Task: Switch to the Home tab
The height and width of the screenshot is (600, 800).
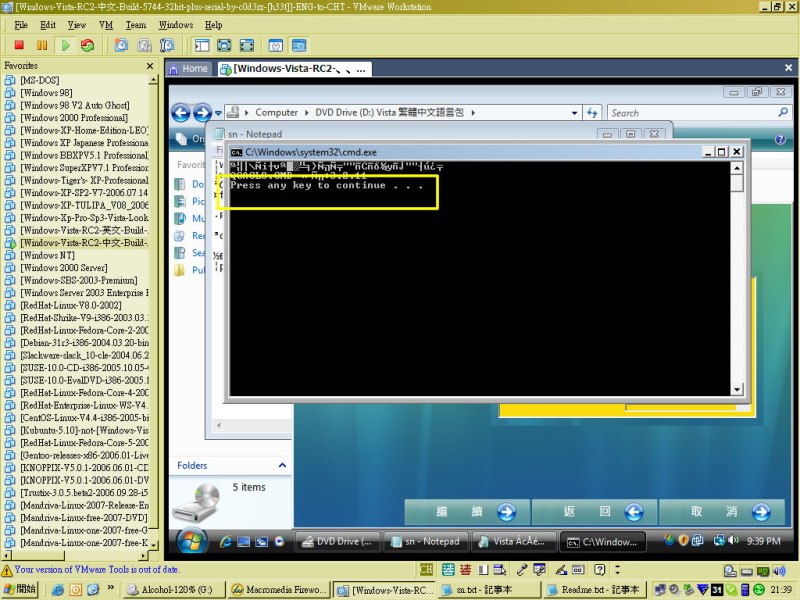Action: pyautogui.click(x=188, y=69)
